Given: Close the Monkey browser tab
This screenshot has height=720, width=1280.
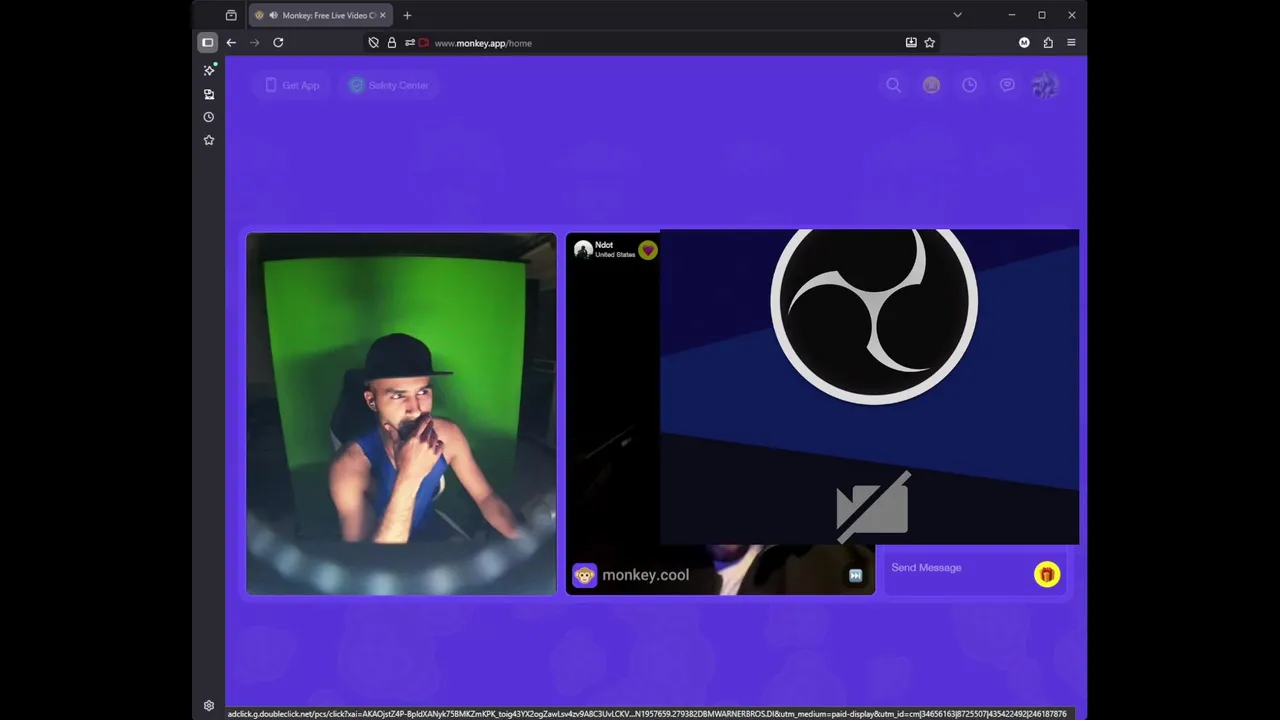Looking at the screenshot, I should [382, 15].
